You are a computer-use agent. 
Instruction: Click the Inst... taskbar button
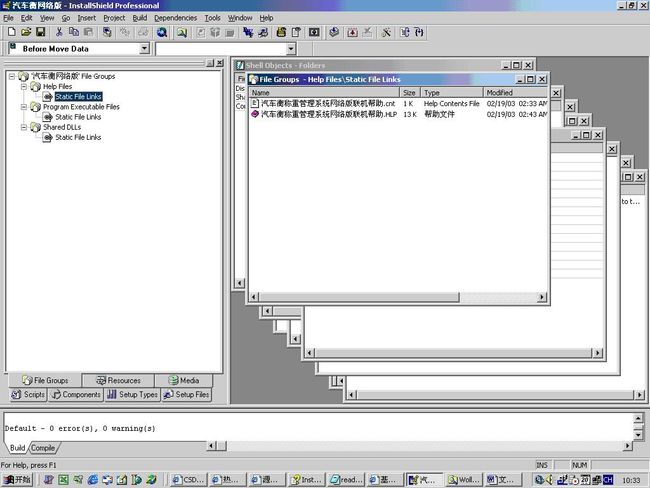tap(307, 480)
